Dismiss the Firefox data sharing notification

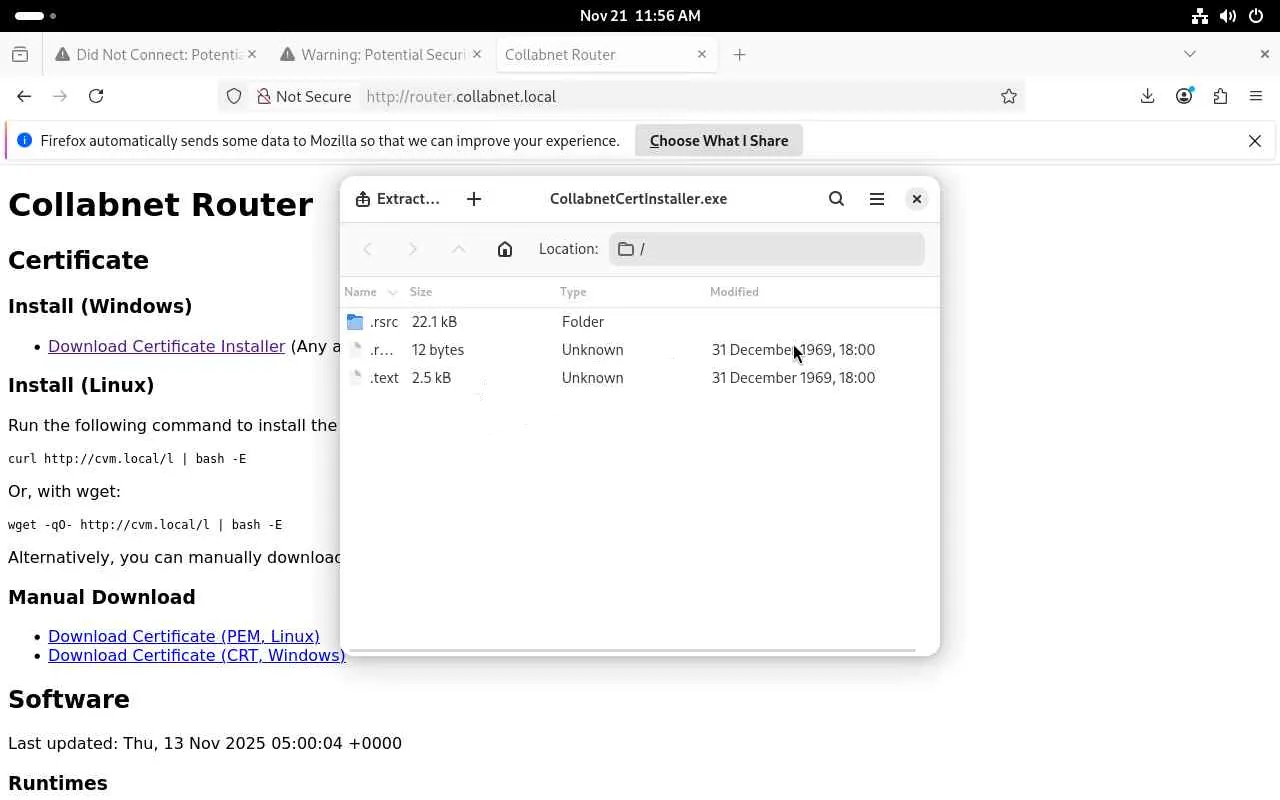1255,141
